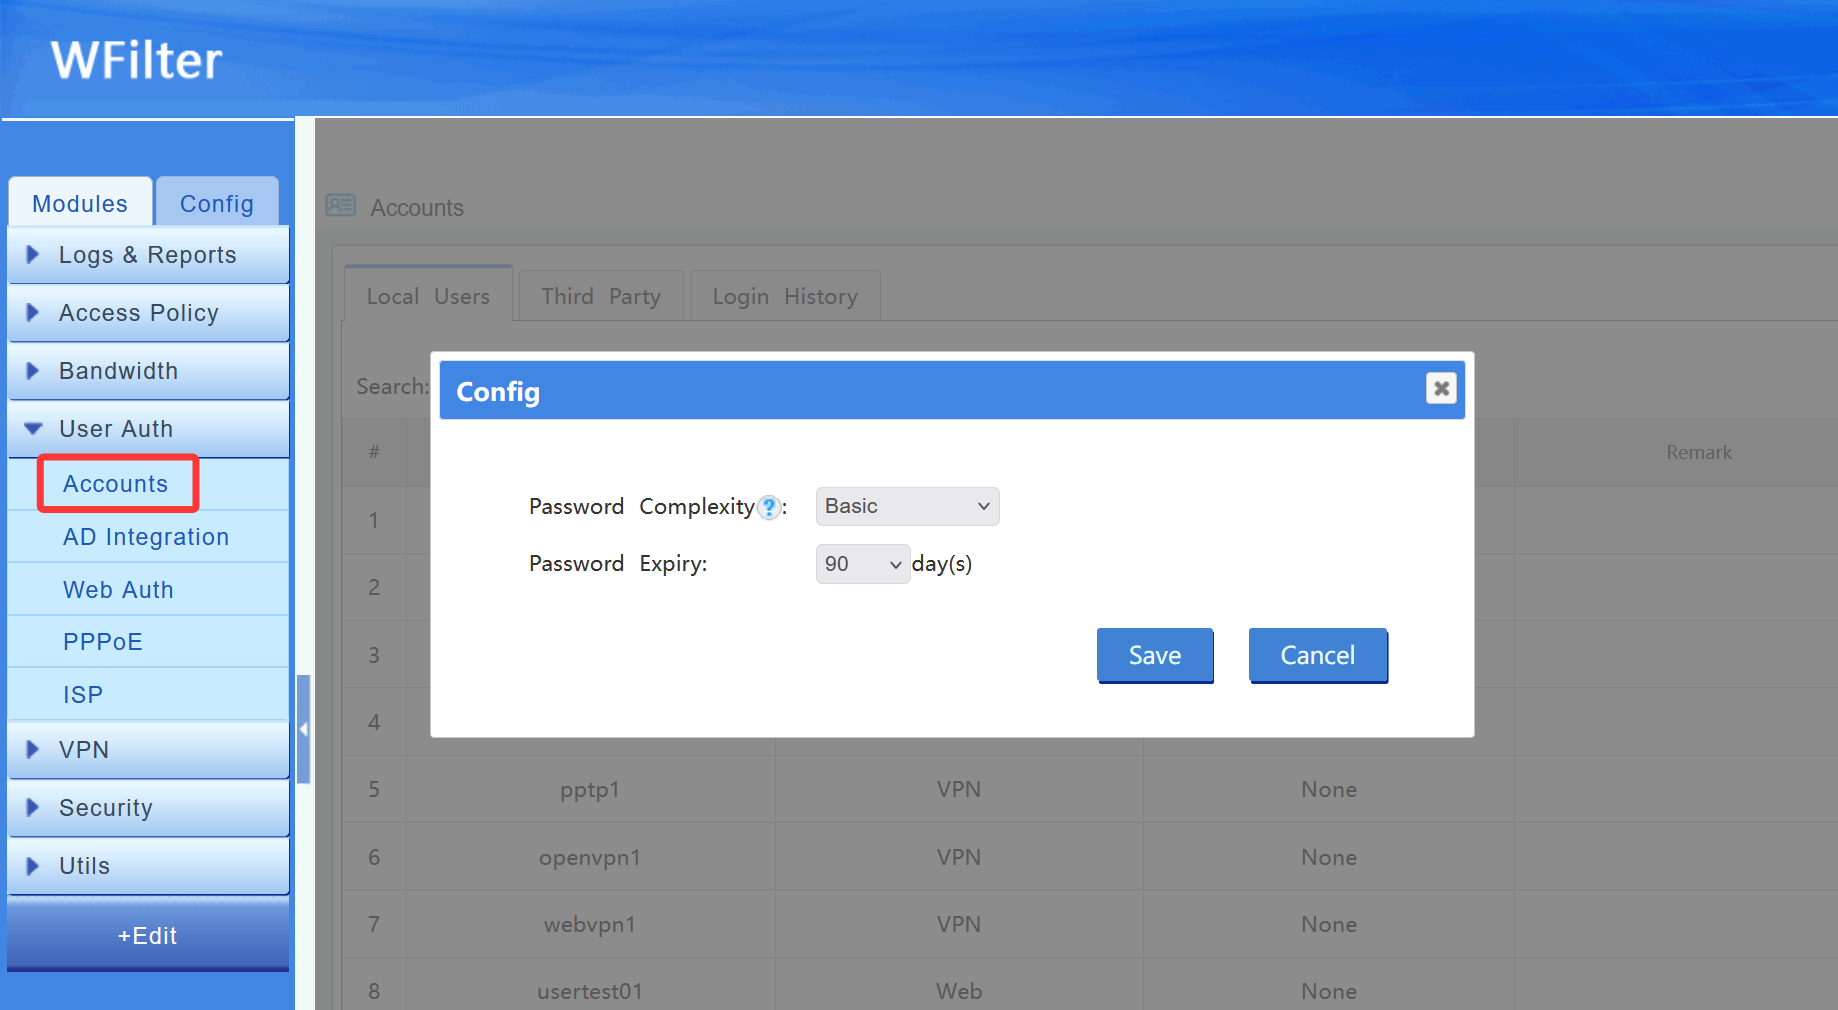Click the +Edit button in sidebar
This screenshot has width=1838, height=1010.
click(x=148, y=935)
